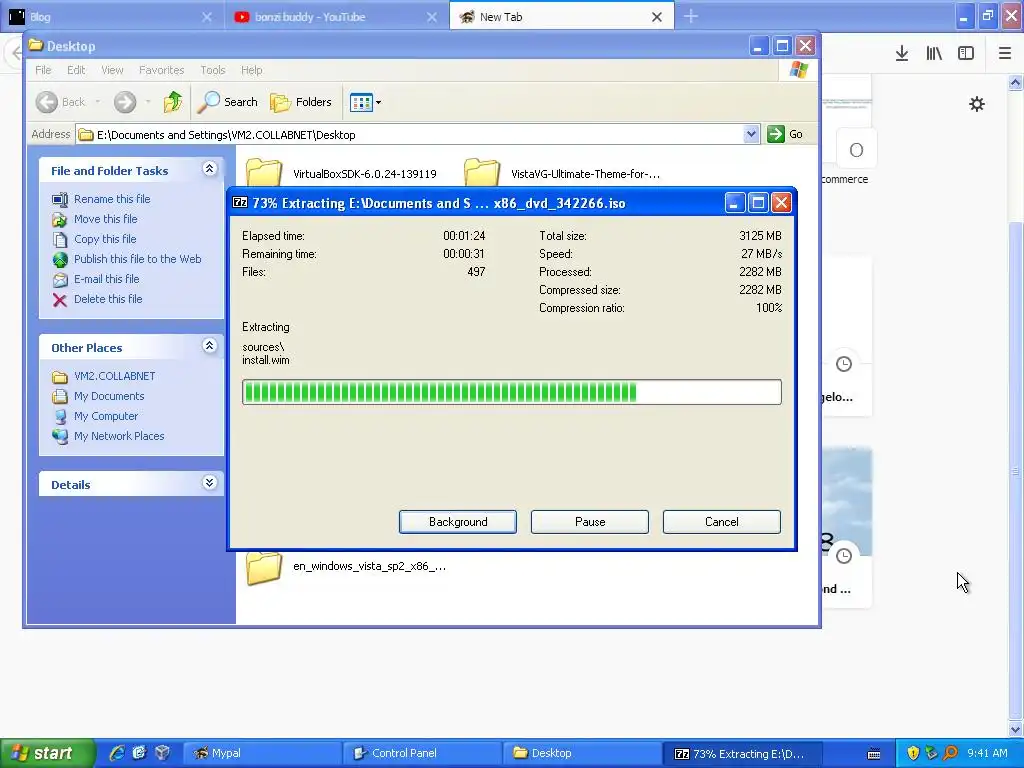Switch to the bonzi buddy YouTube tab

(336, 17)
